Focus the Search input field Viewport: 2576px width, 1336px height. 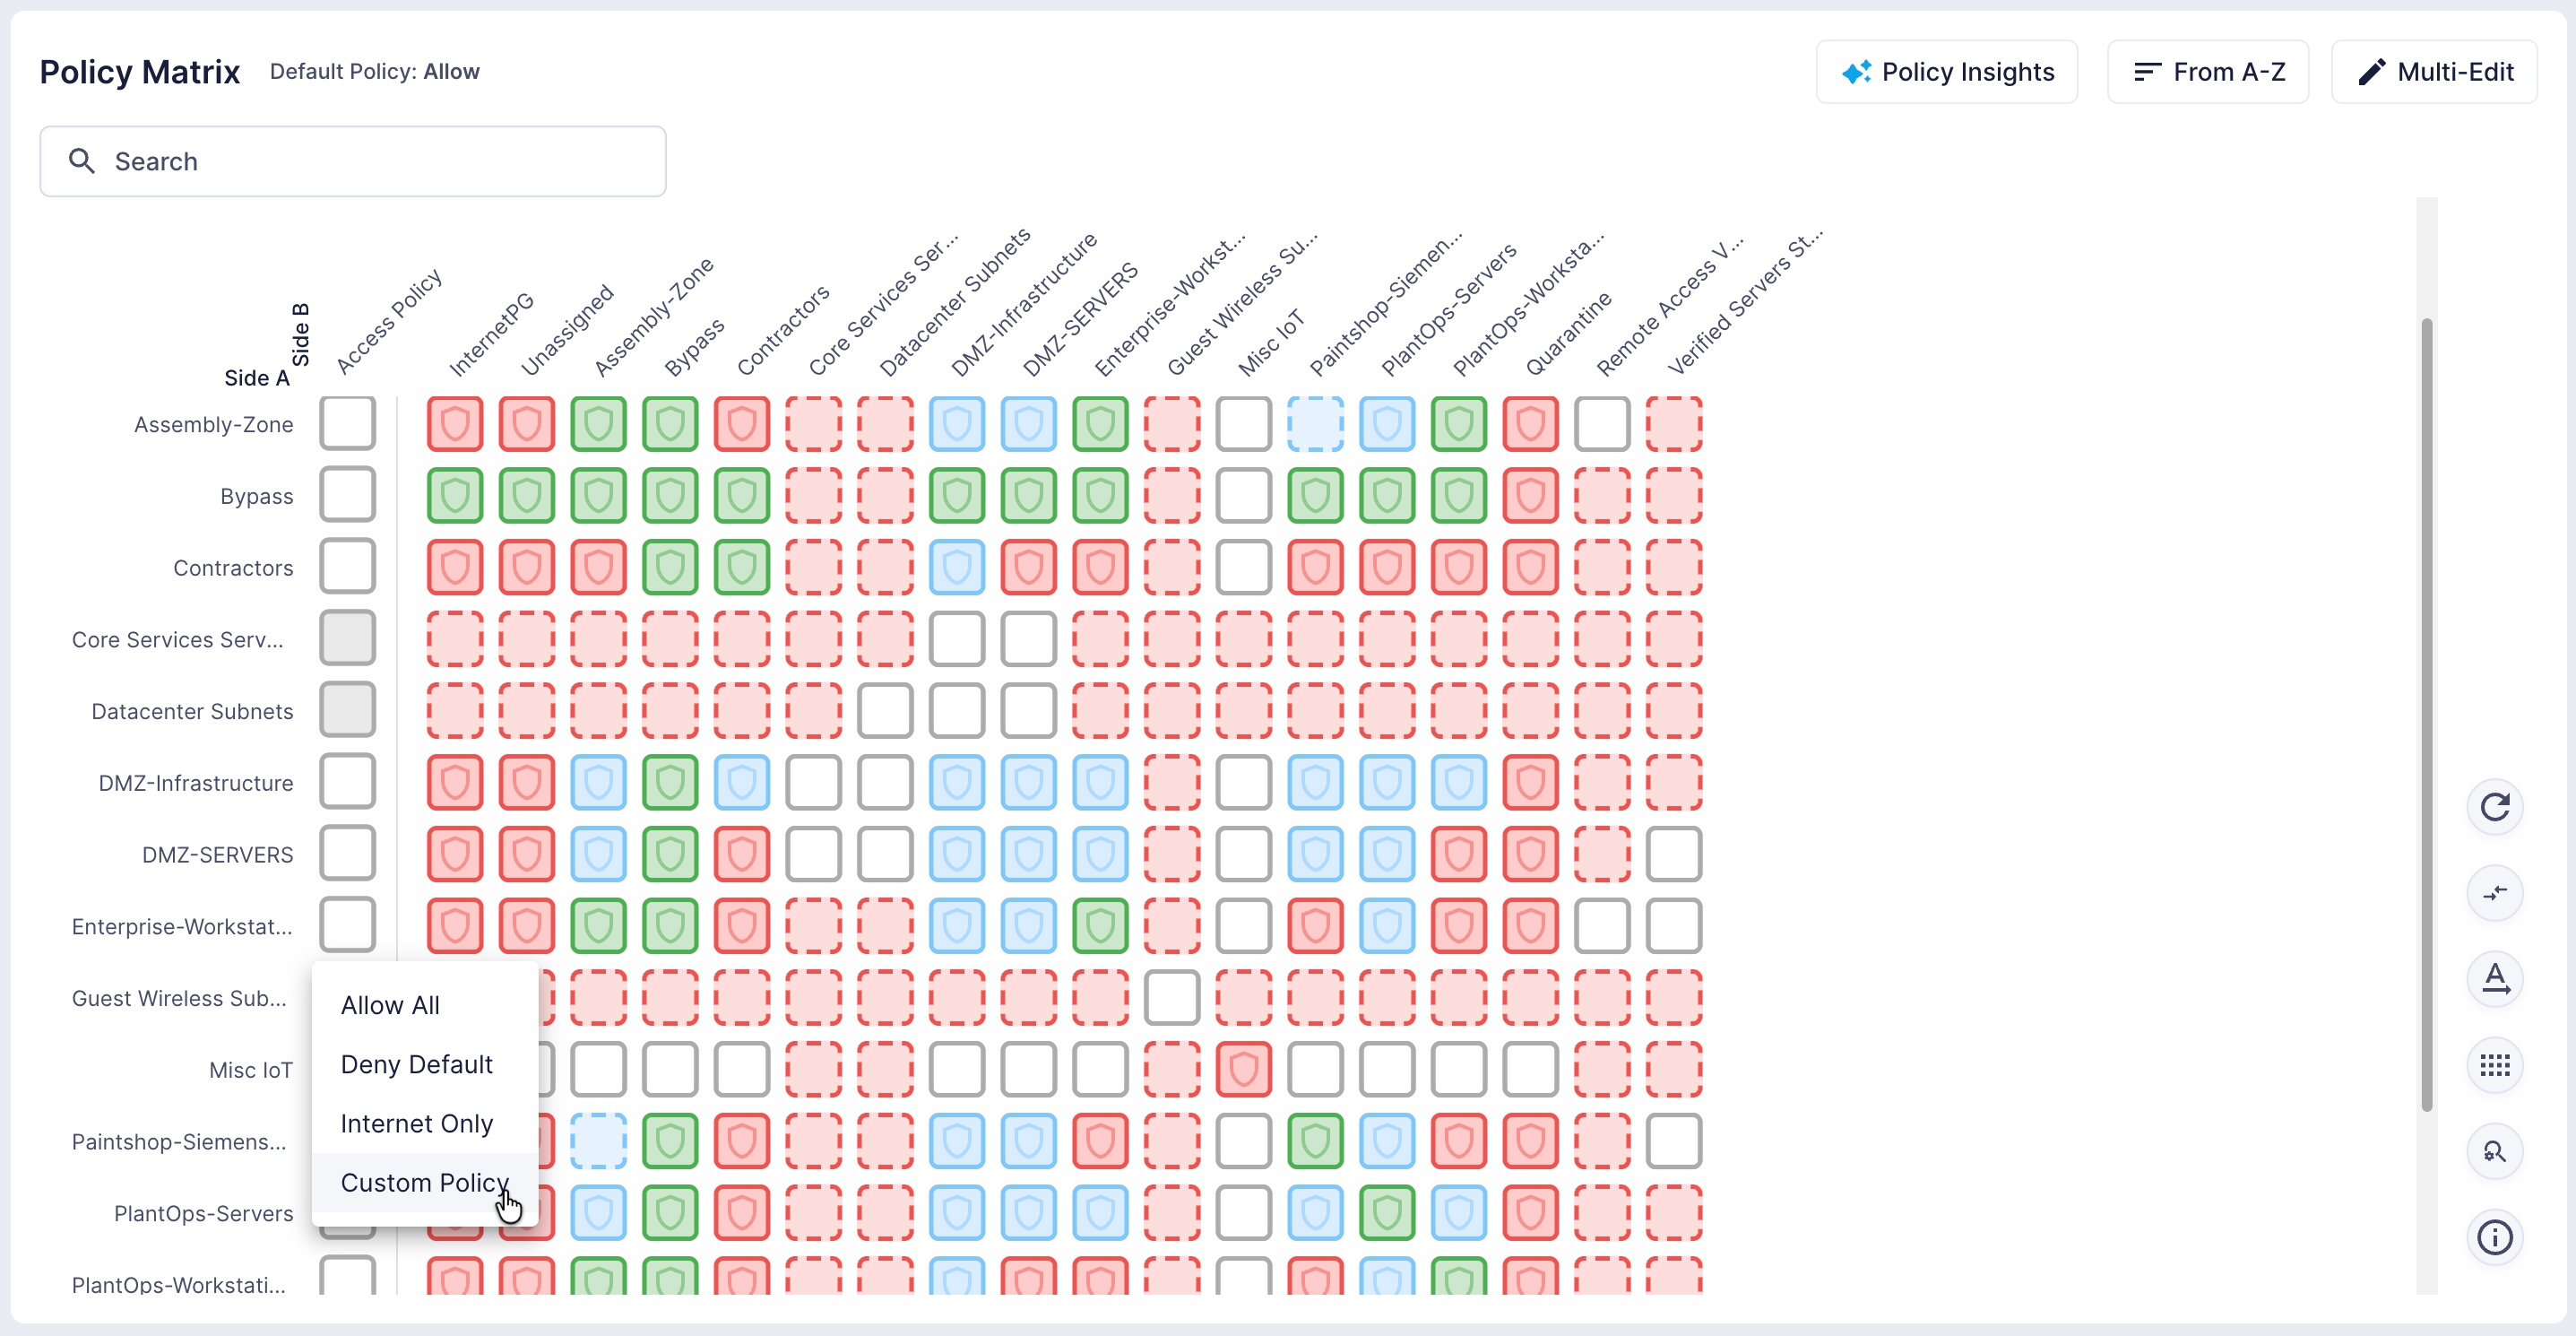[x=353, y=161]
